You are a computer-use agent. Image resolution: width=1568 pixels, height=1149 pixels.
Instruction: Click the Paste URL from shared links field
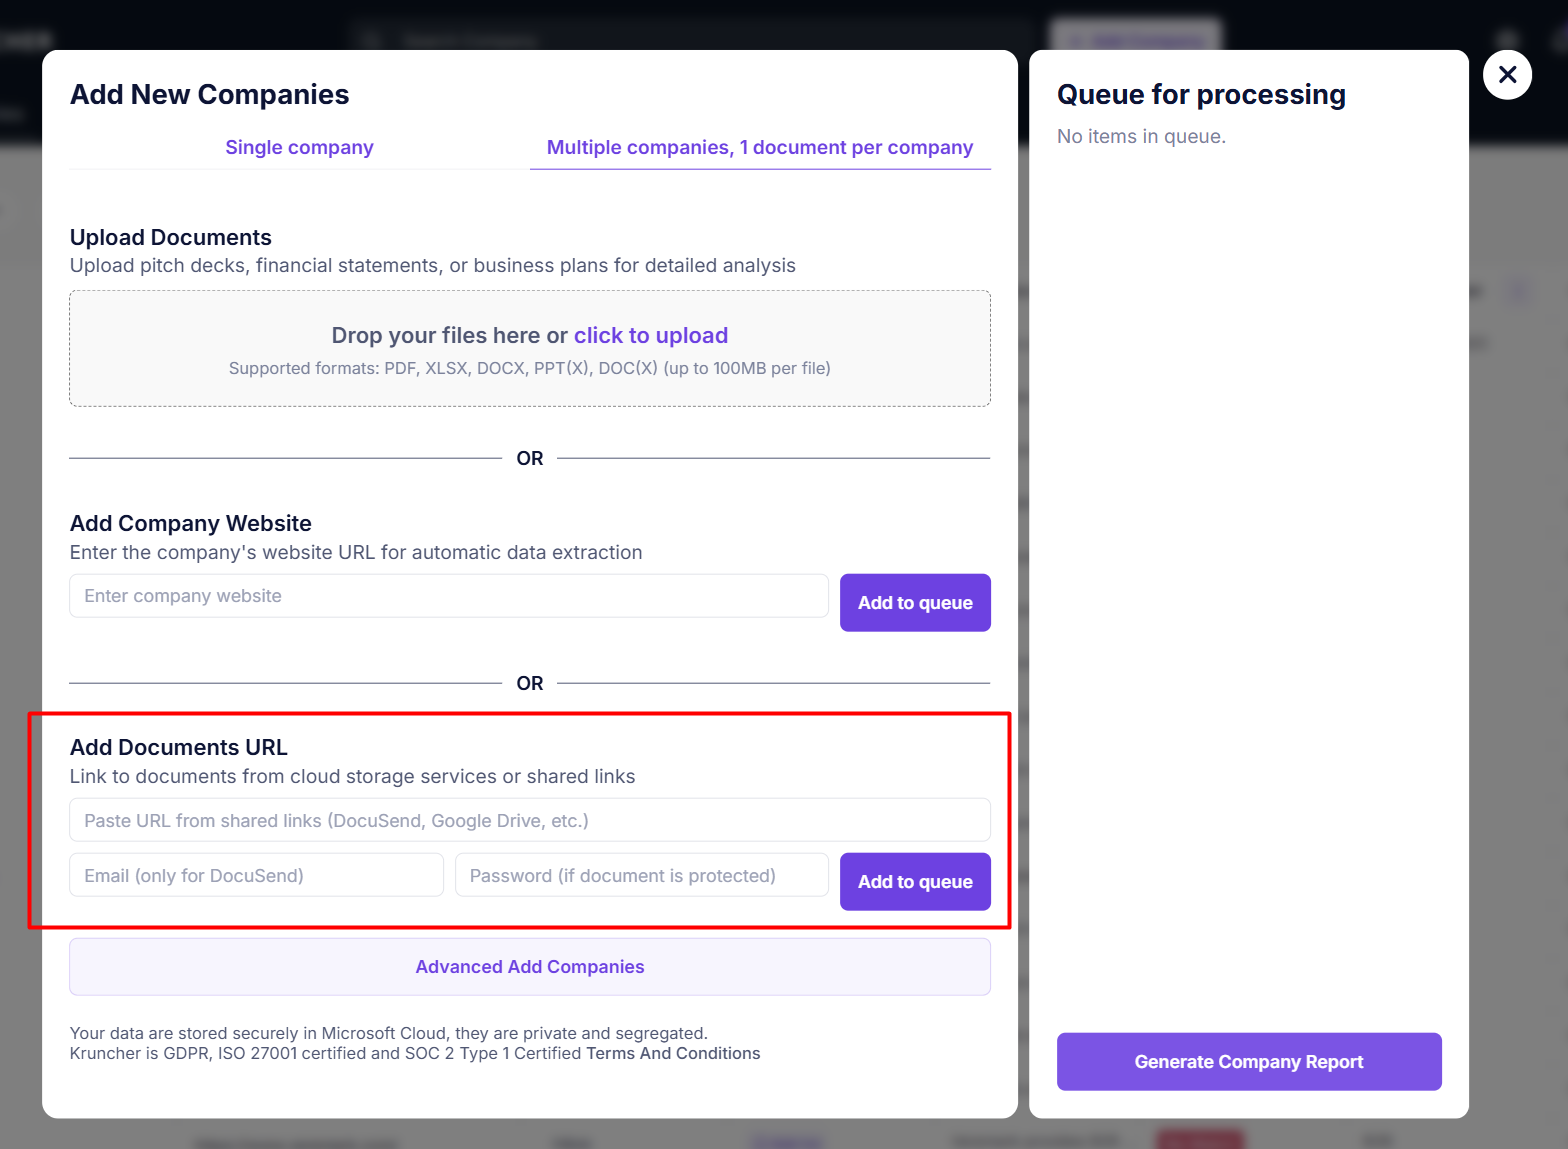tap(529, 819)
